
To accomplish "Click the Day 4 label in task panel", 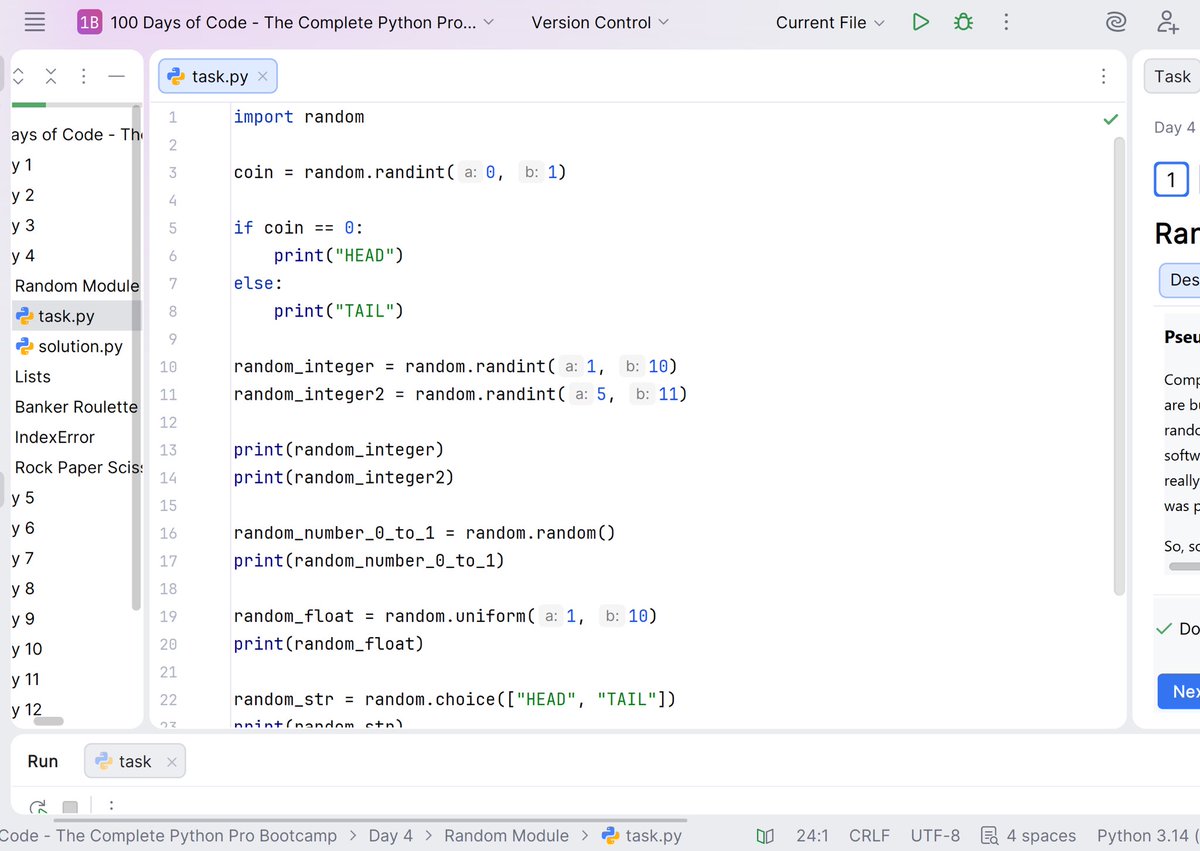I will pos(1174,127).
